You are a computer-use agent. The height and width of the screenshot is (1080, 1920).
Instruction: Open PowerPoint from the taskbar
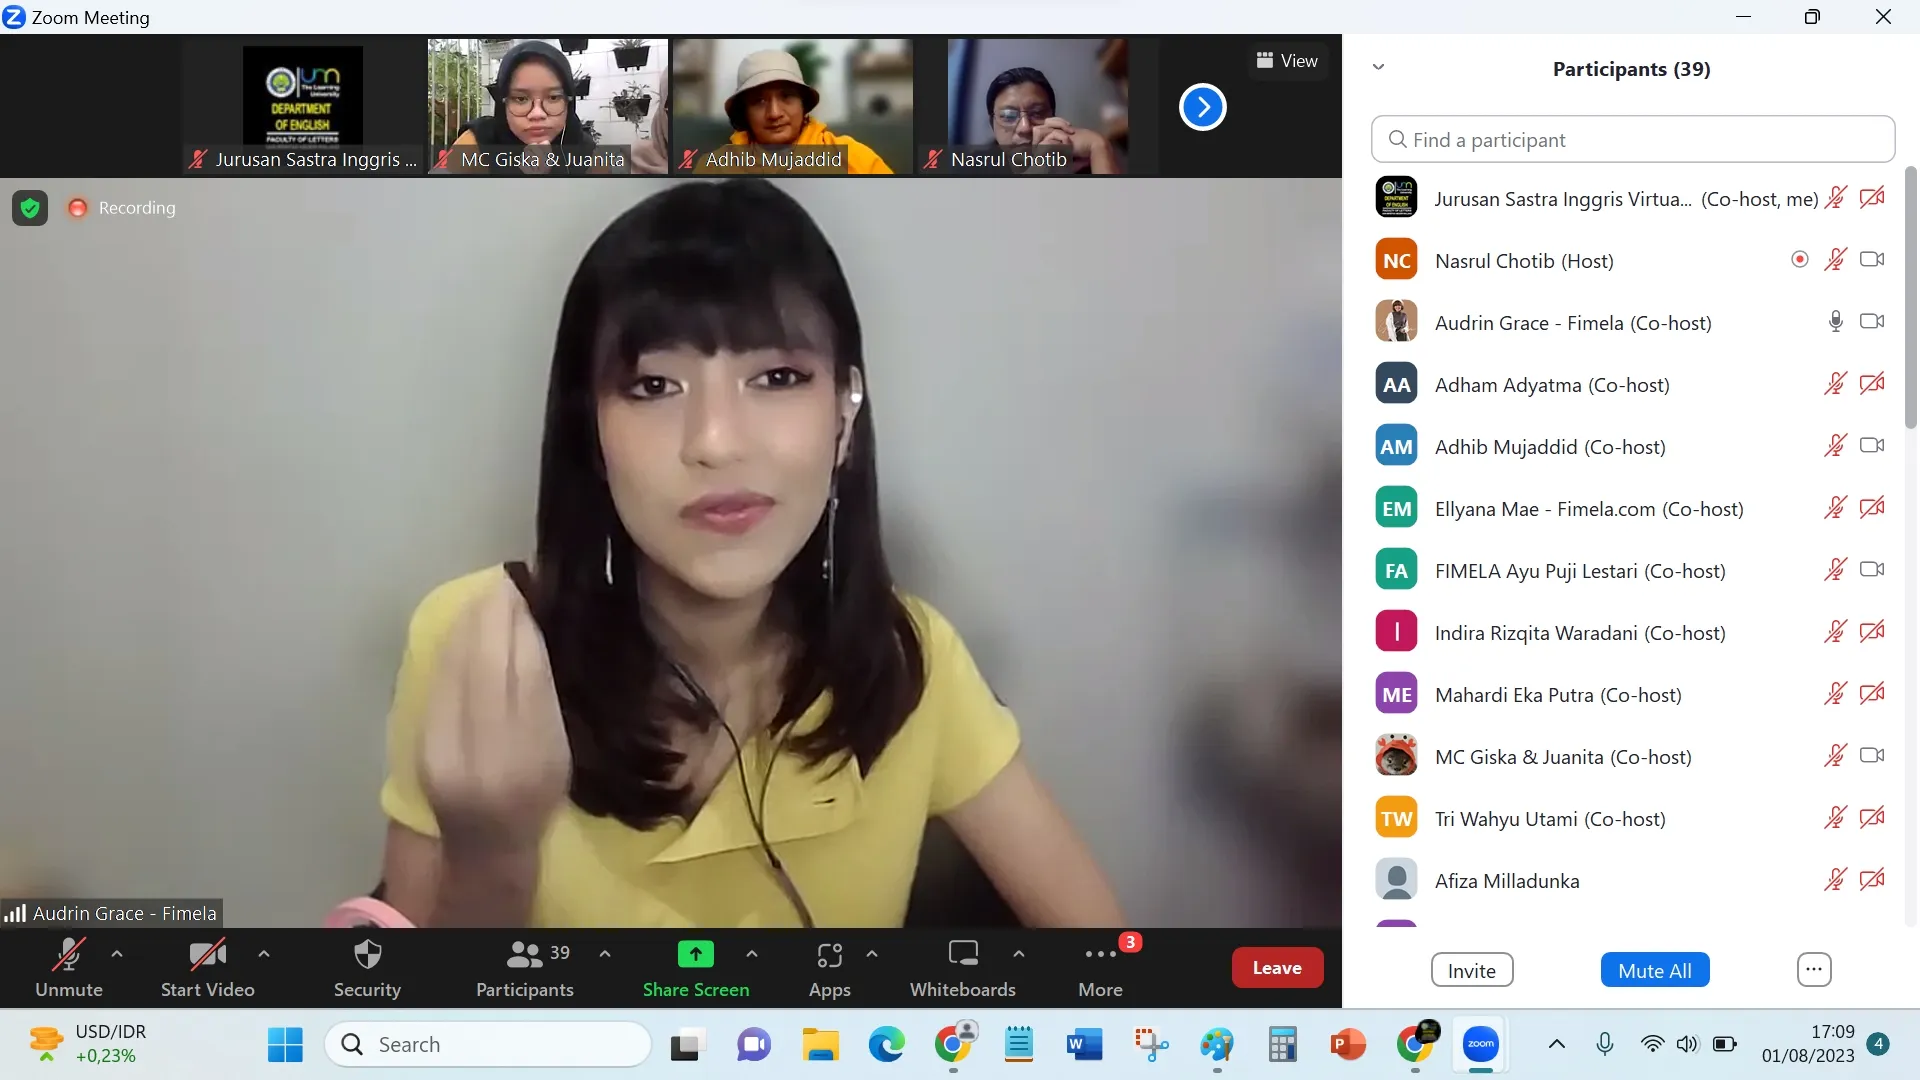pos(1348,1045)
